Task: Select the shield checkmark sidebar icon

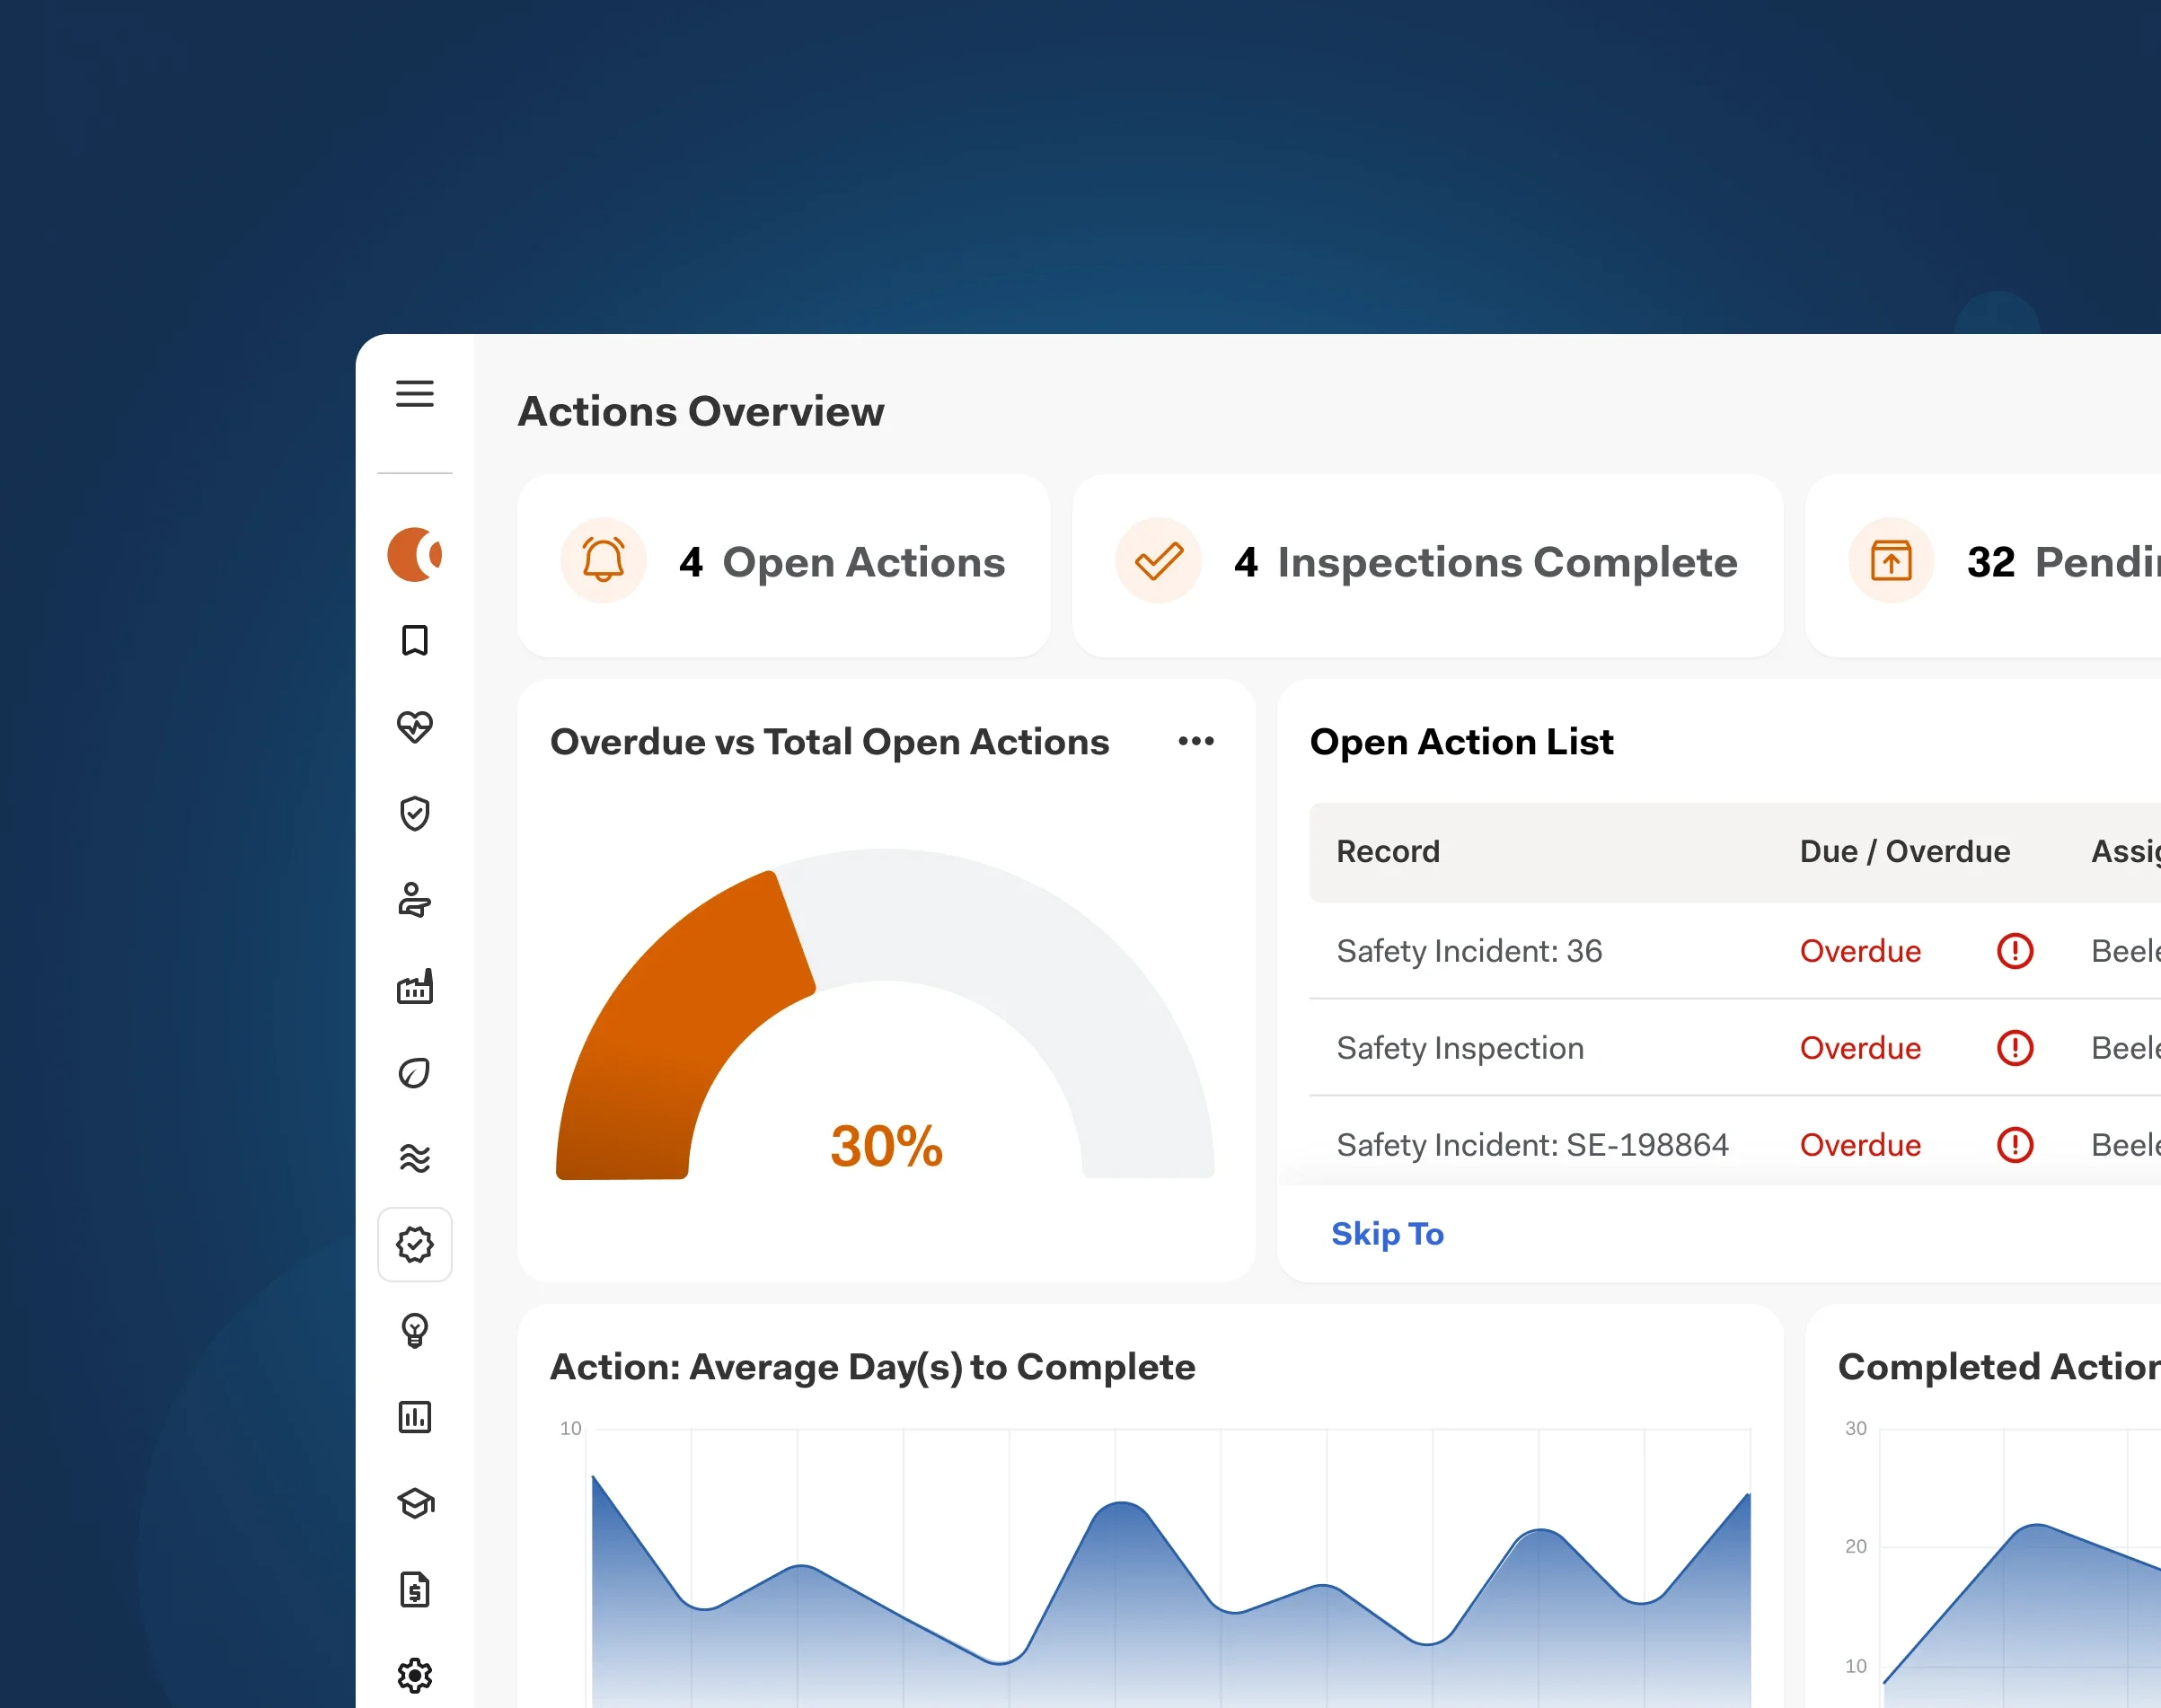Action: pos(414,813)
